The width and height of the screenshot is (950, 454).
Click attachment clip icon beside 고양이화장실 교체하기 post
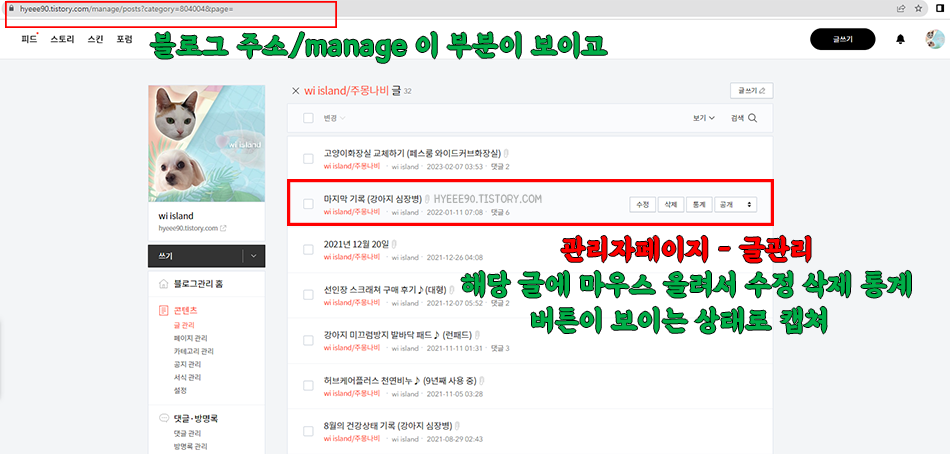coord(505,154)
